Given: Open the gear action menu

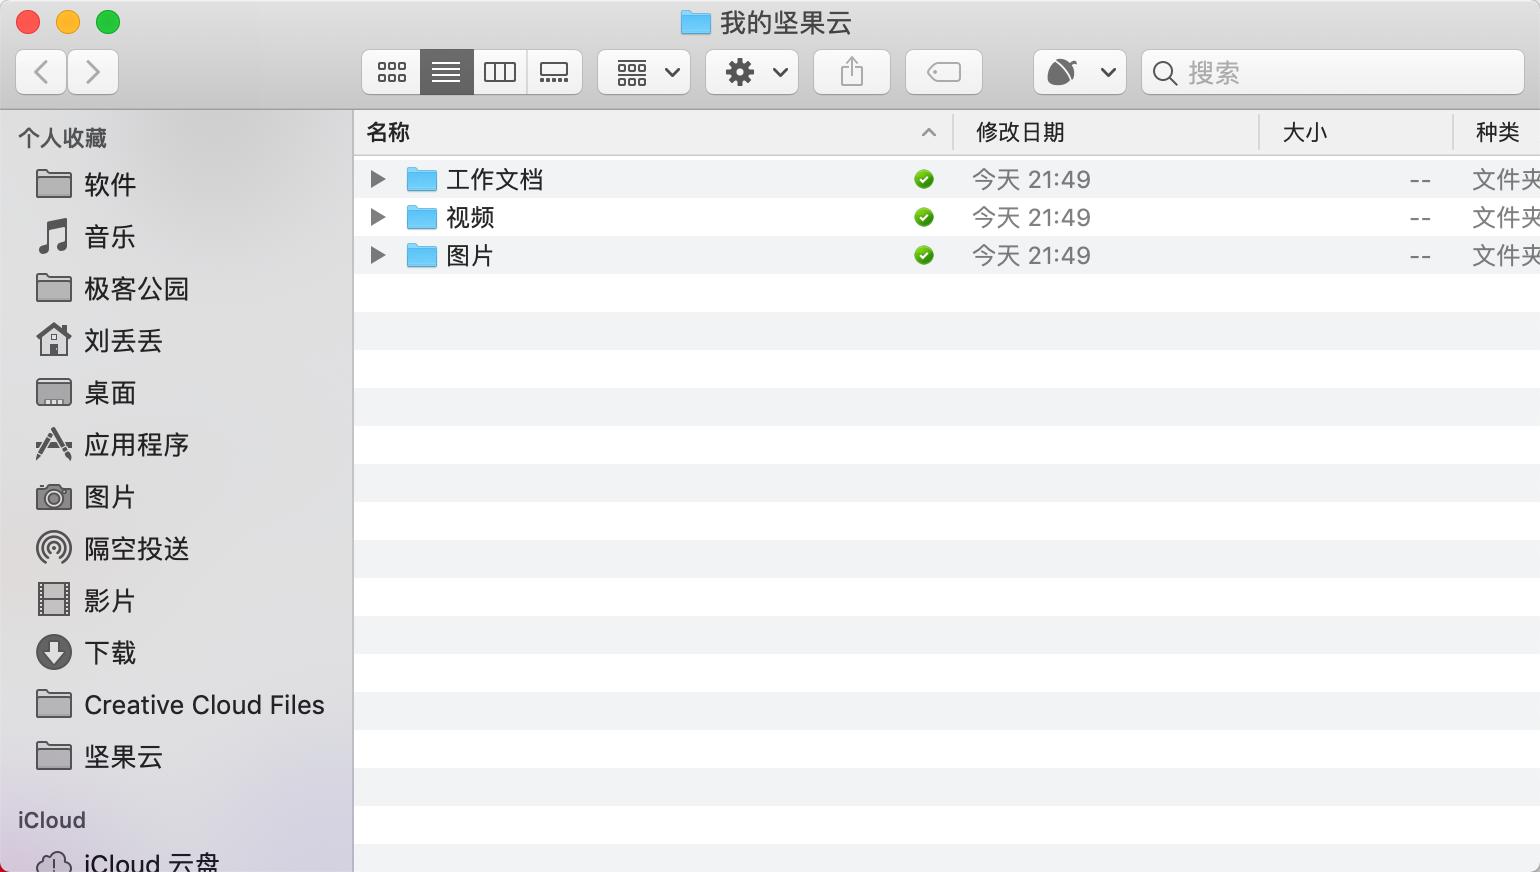Looking at the screenshot, I should 752,72.
